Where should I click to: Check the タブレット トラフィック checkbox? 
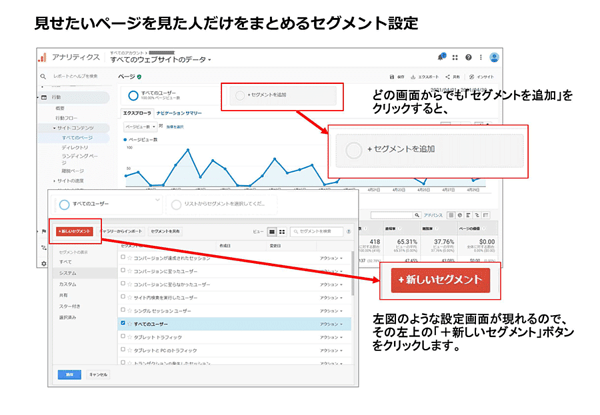tap(123, 336)
